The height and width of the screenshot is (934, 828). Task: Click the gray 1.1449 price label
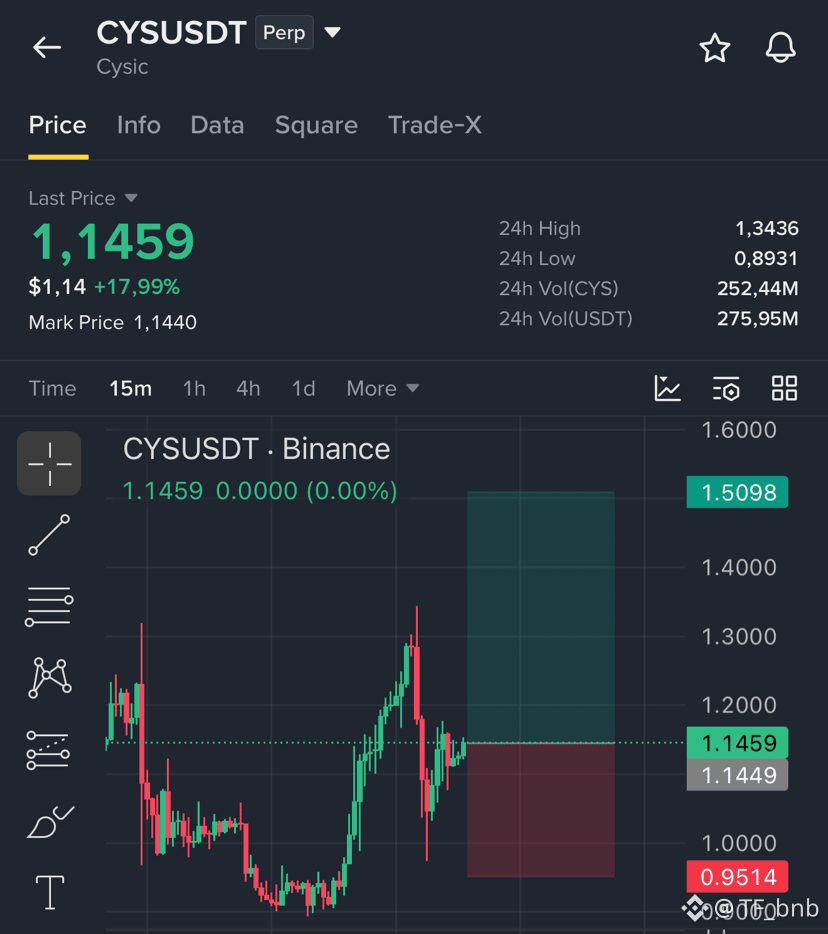click(x=737, y=775)
